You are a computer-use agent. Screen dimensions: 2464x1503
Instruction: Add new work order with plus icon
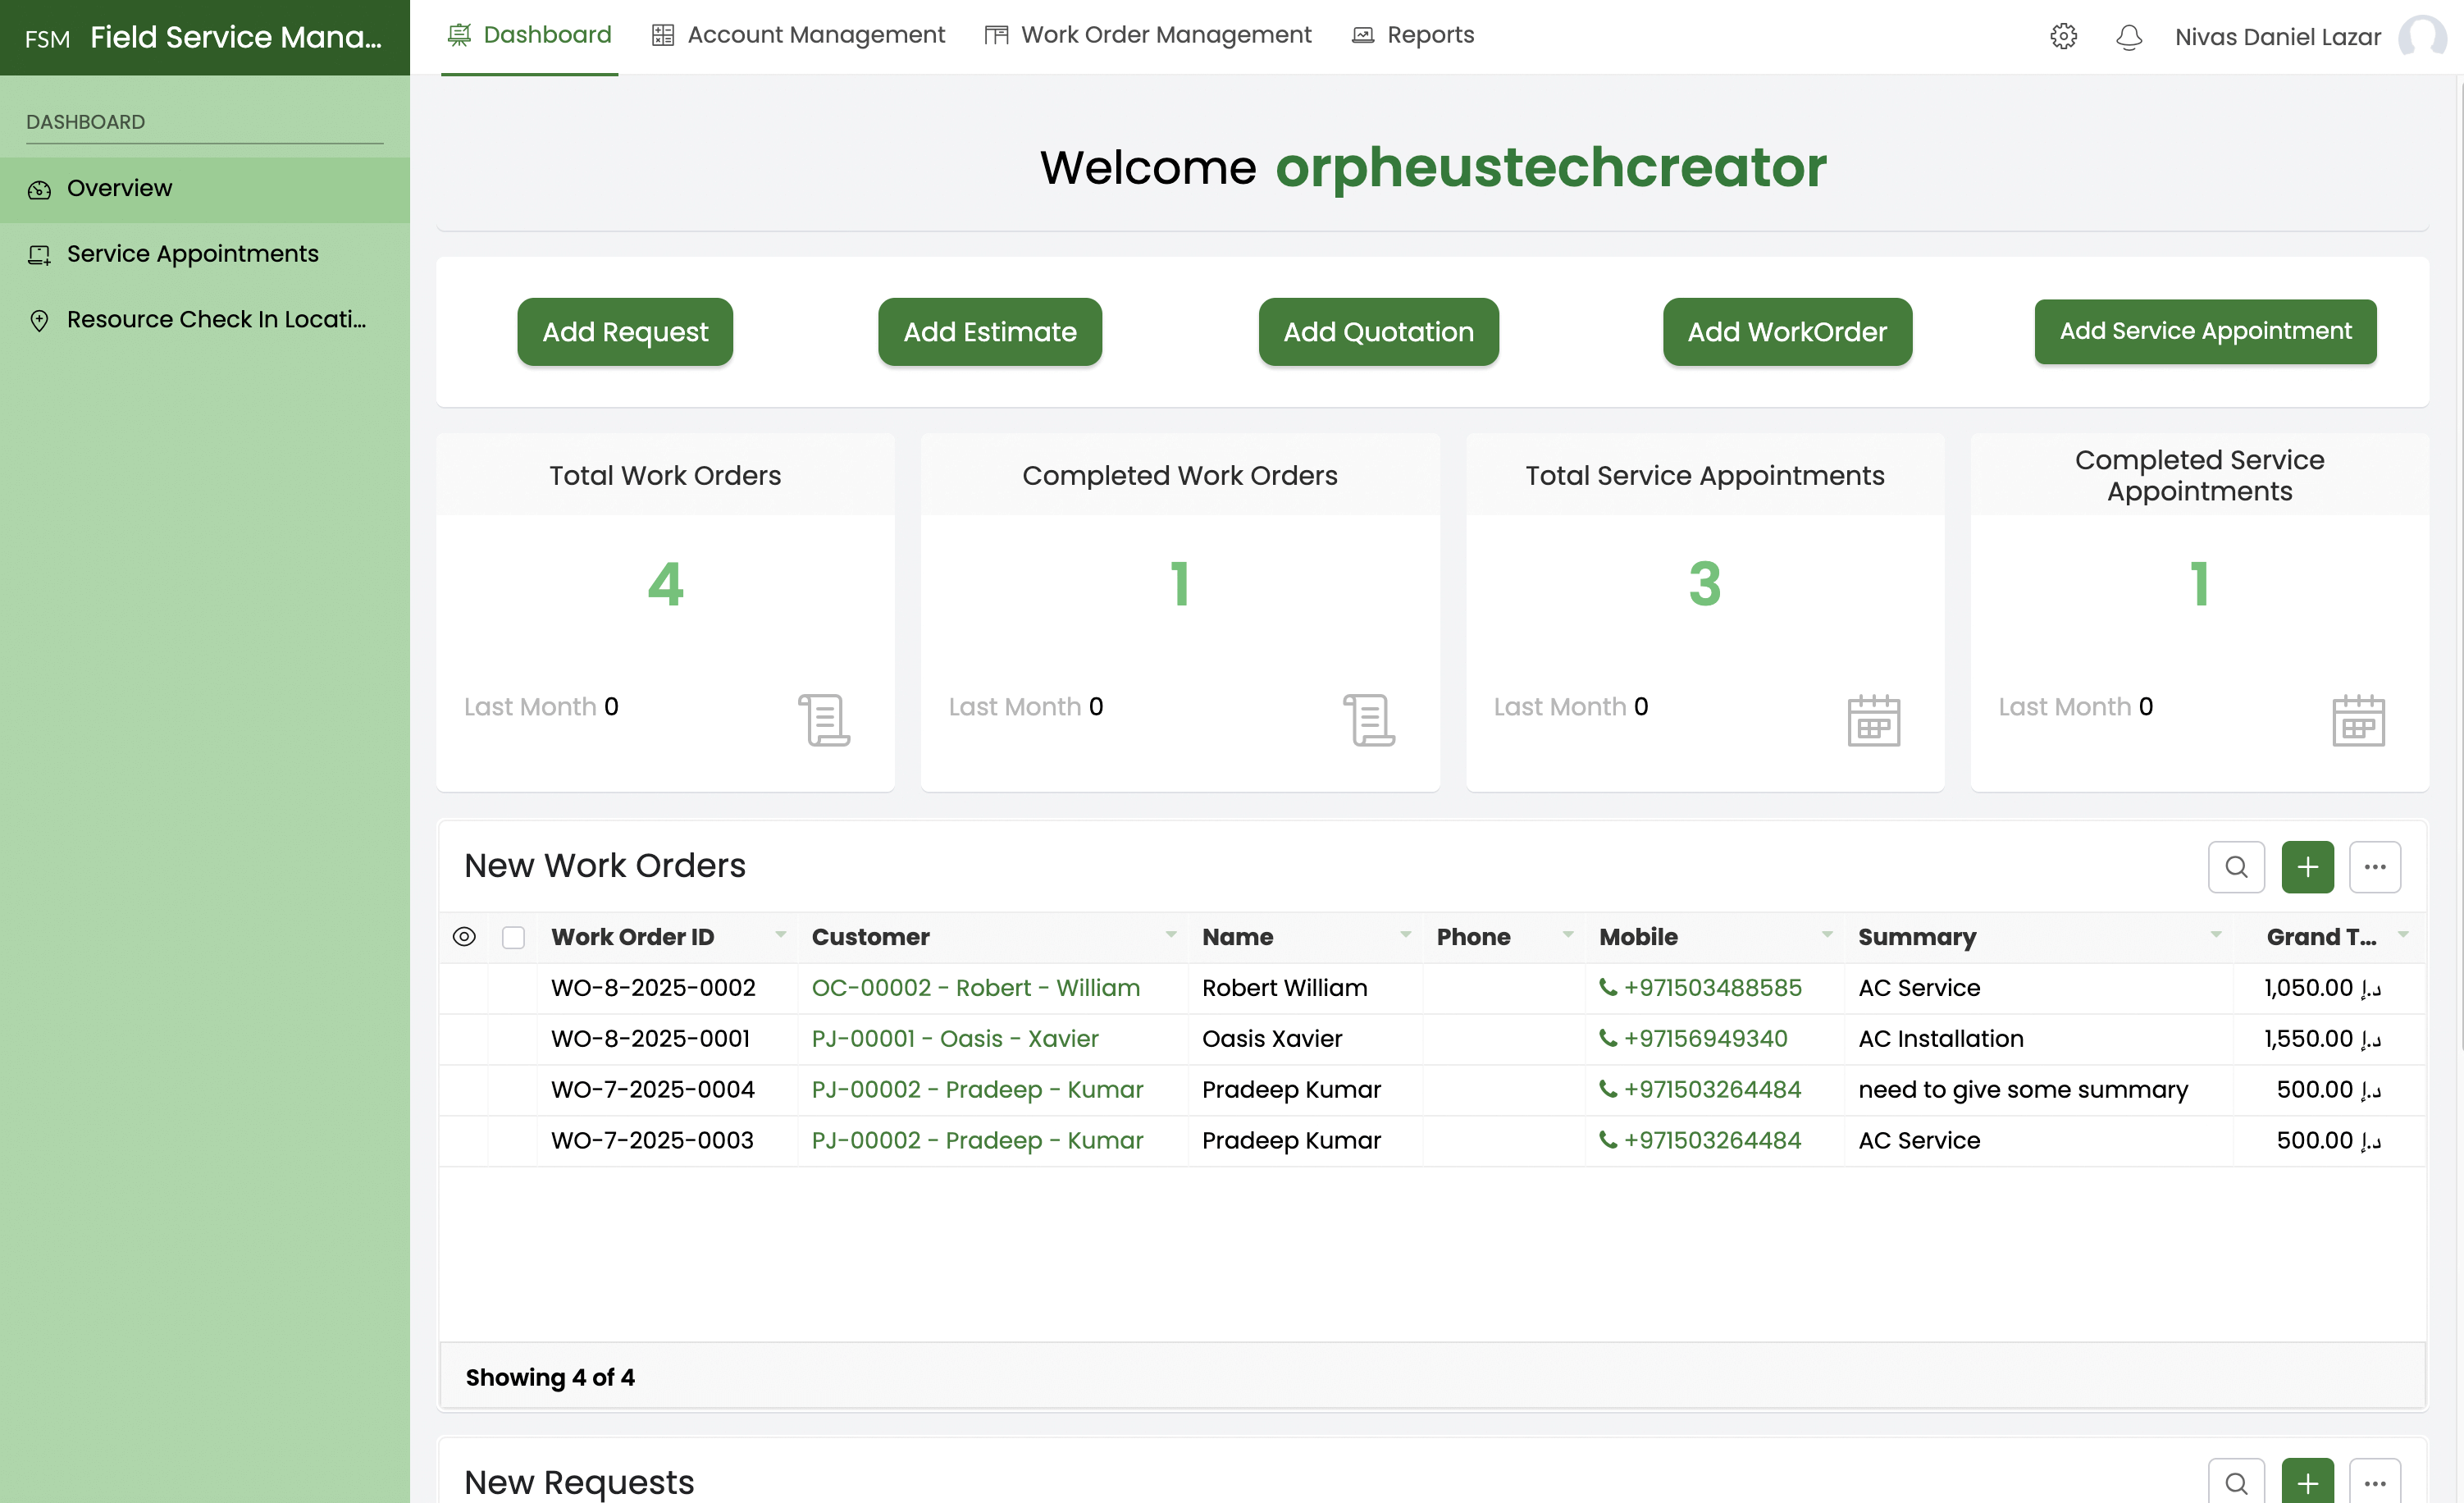pyautogui.click(x=2307, y=867)
